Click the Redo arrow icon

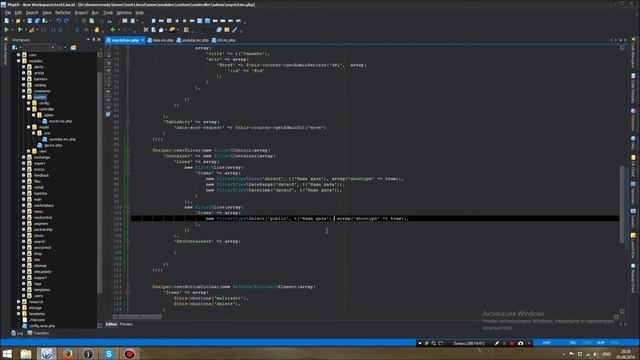pyautogui.click(x=66, y=21)
